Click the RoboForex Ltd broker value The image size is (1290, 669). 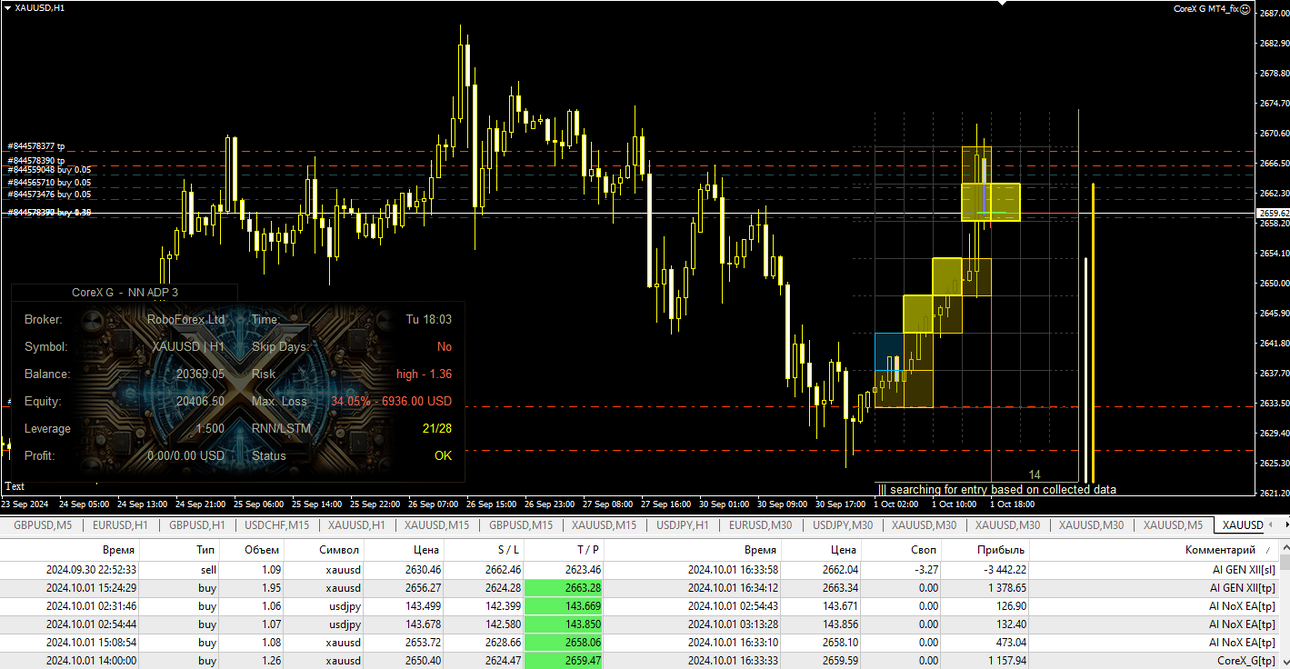click(x=186, y=319)
